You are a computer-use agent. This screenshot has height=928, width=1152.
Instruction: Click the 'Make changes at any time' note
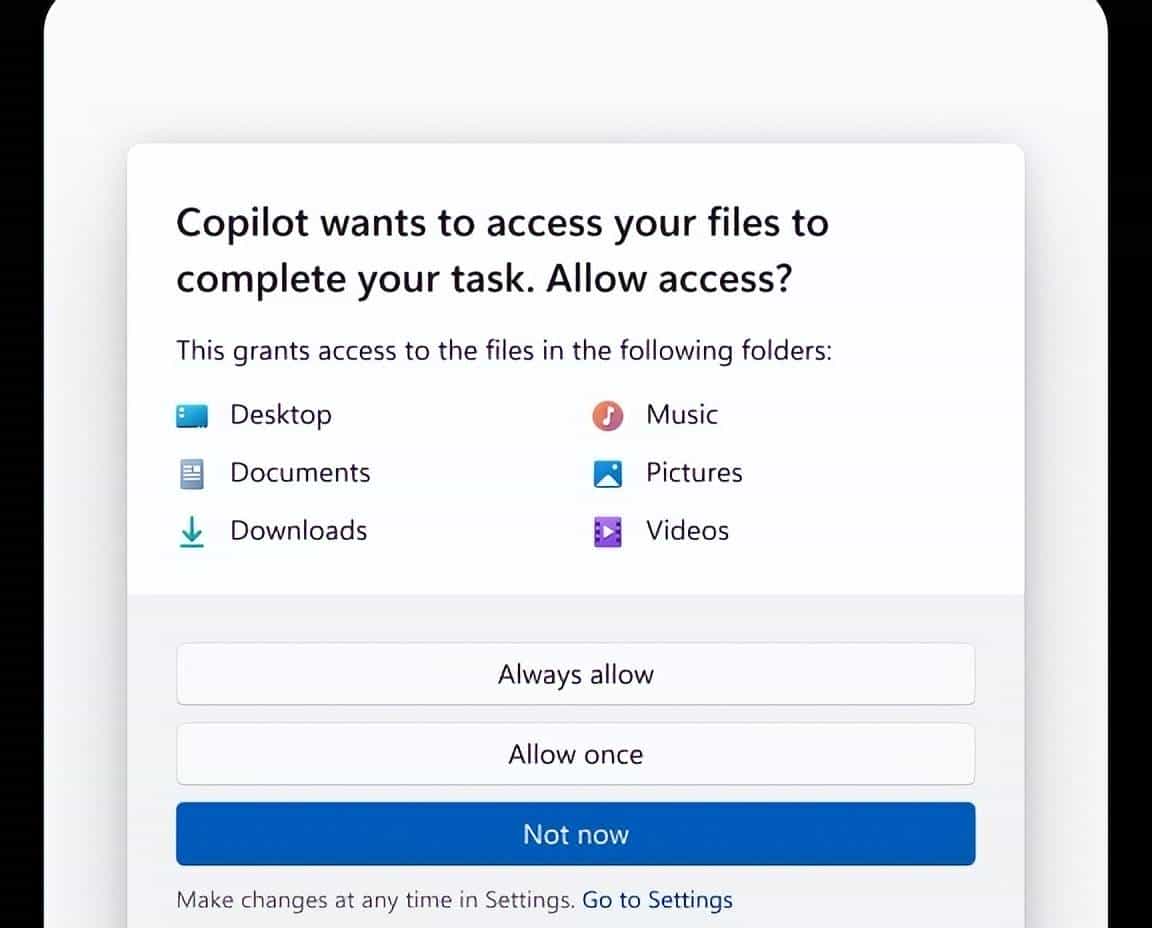coord(376,900)
